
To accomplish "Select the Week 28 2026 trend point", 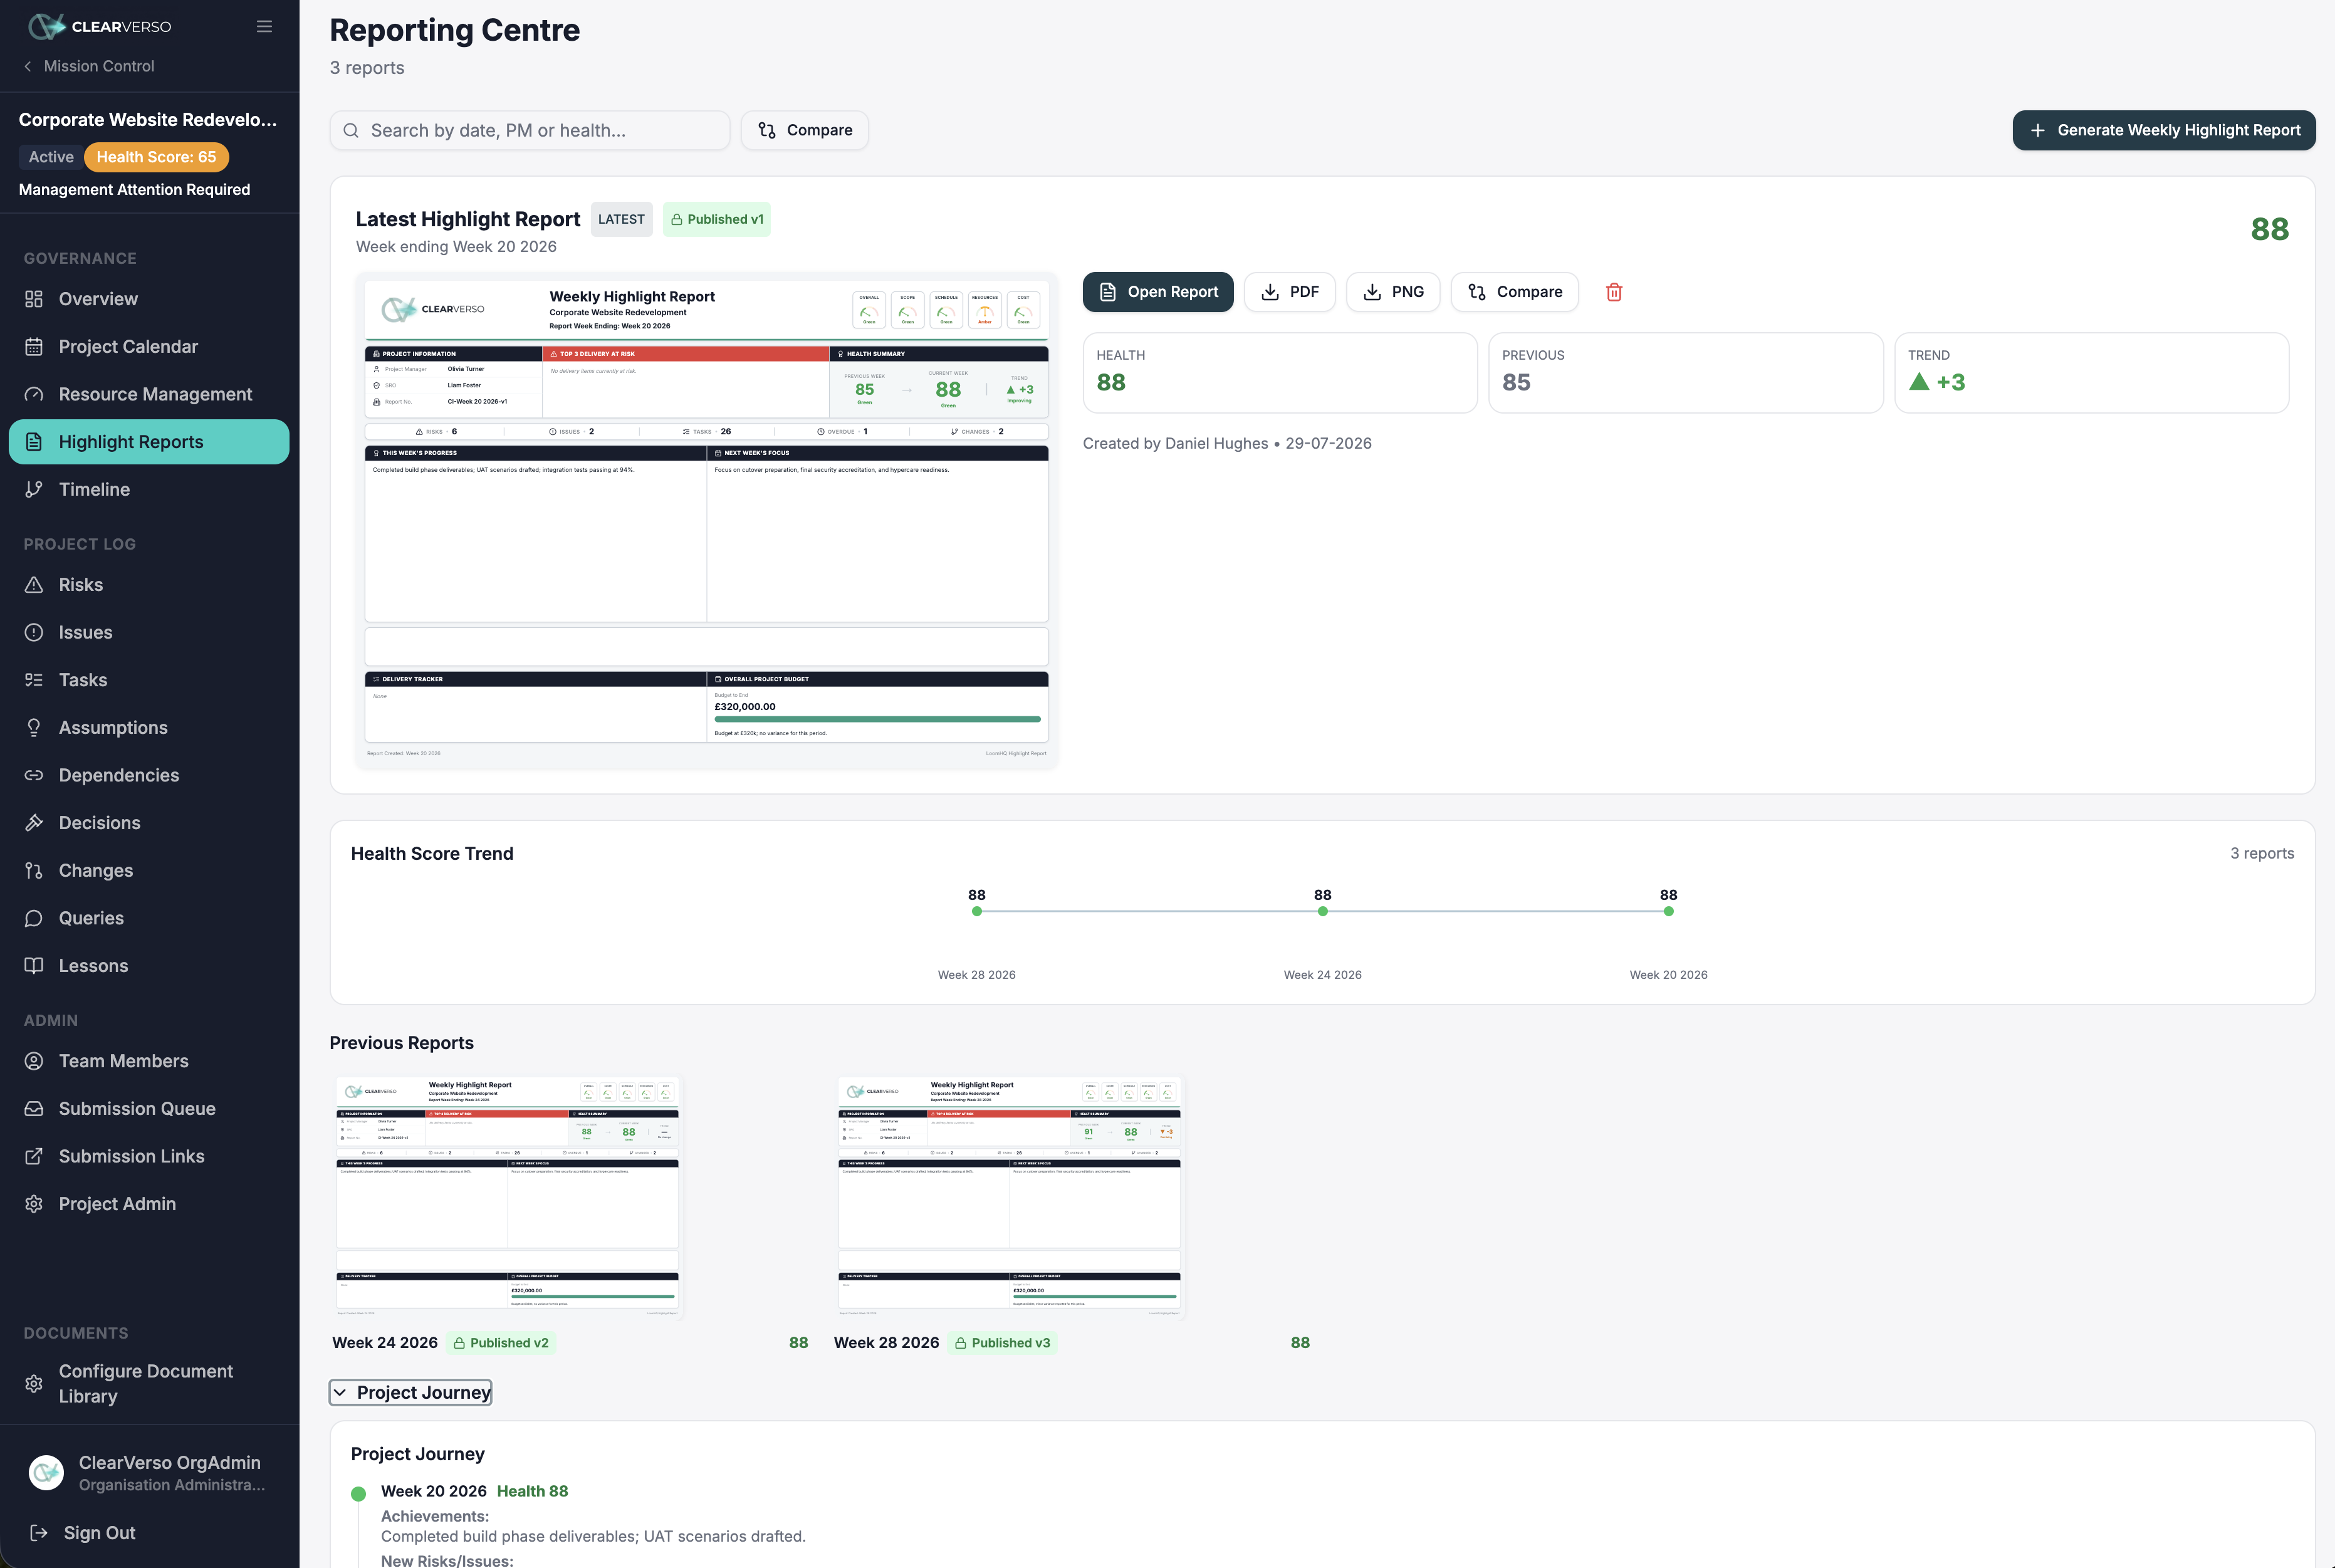I will pyautogui.click(x=977, y=911).
